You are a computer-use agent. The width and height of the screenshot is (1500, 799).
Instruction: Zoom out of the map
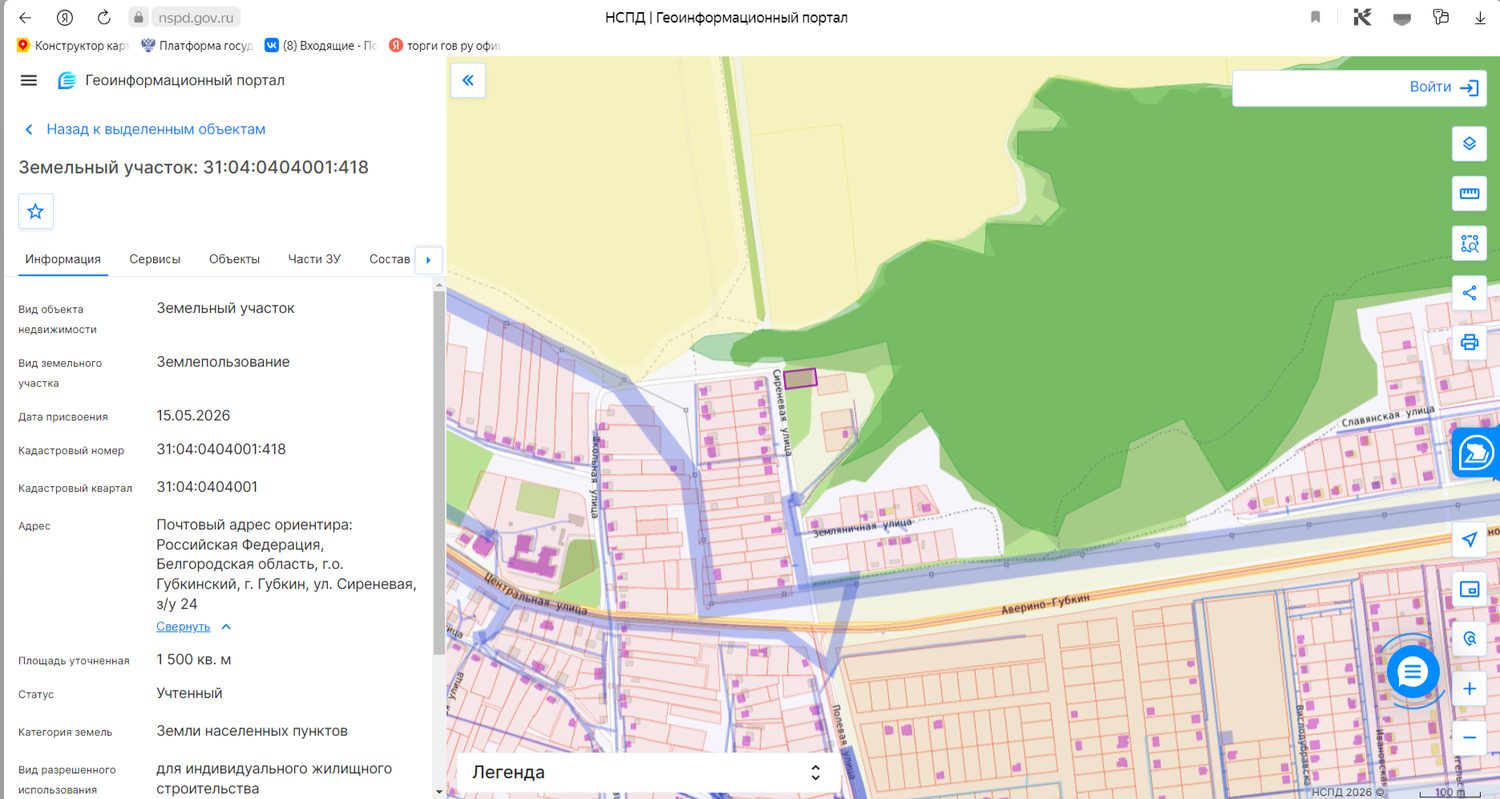coord(1469,738)
